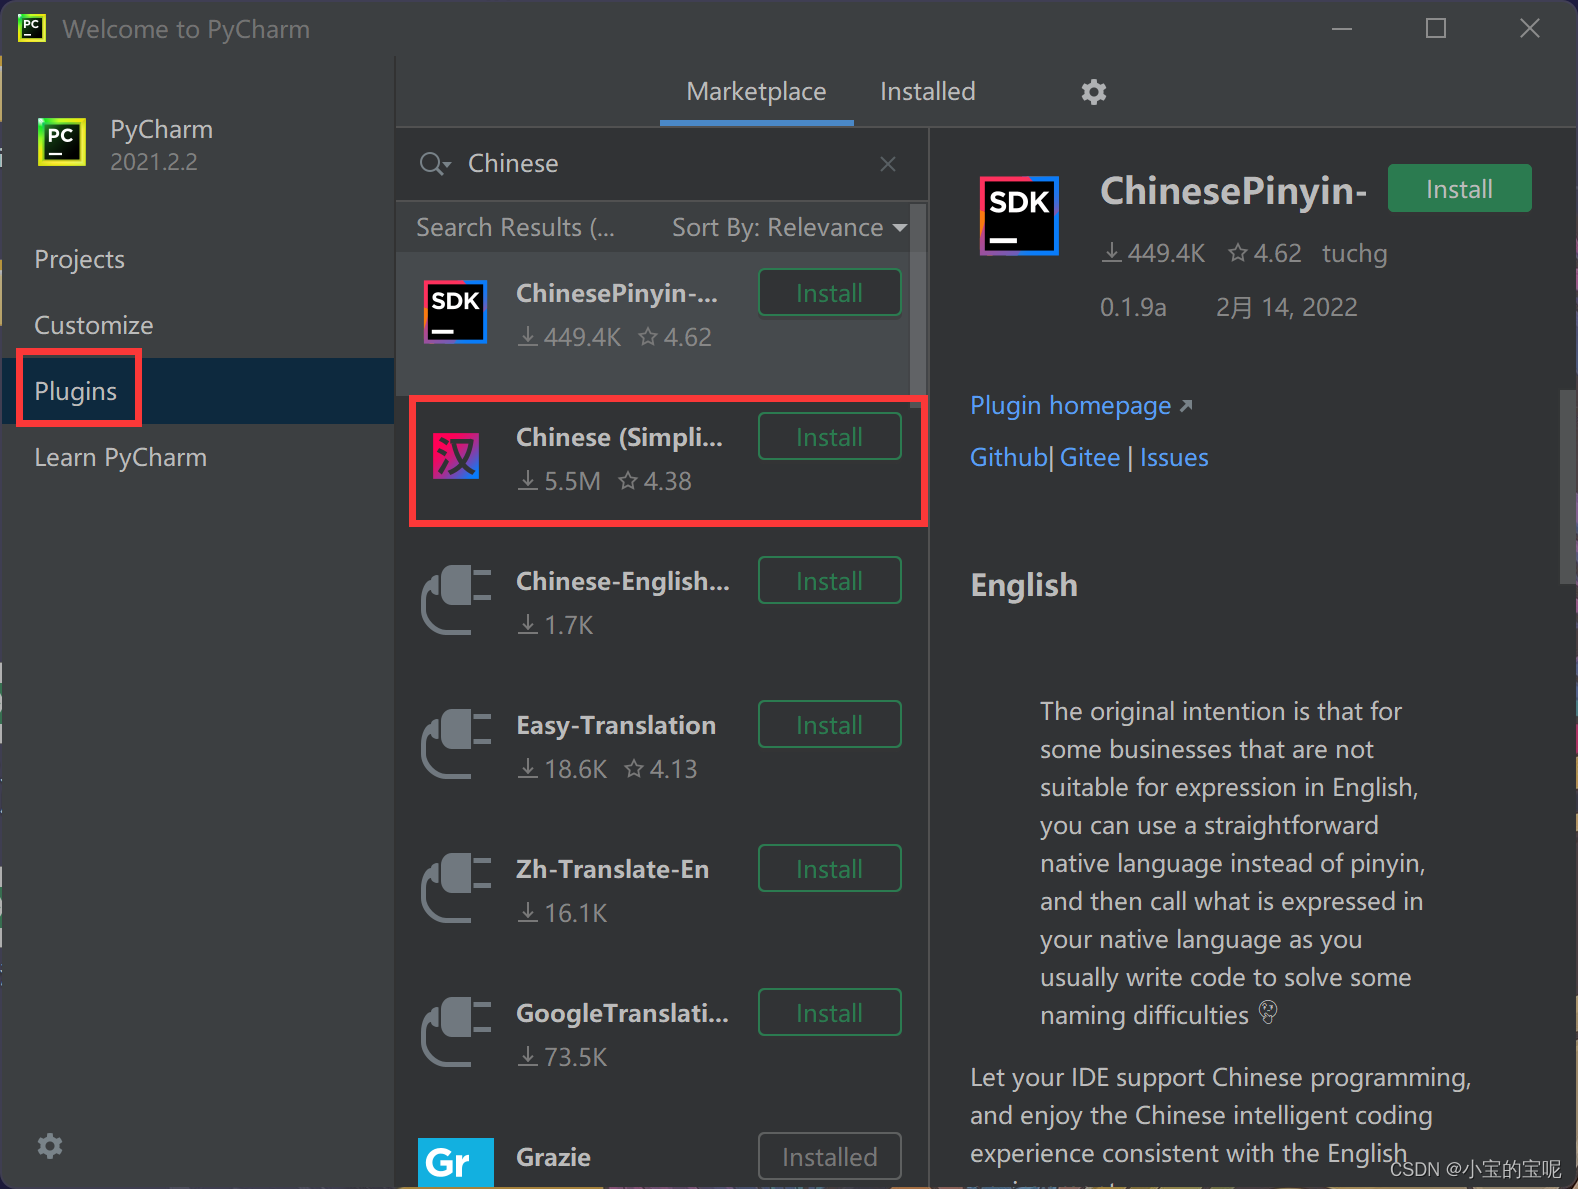
Task: Click the large SDK icon in details pane
Action: click(1019, 215)
